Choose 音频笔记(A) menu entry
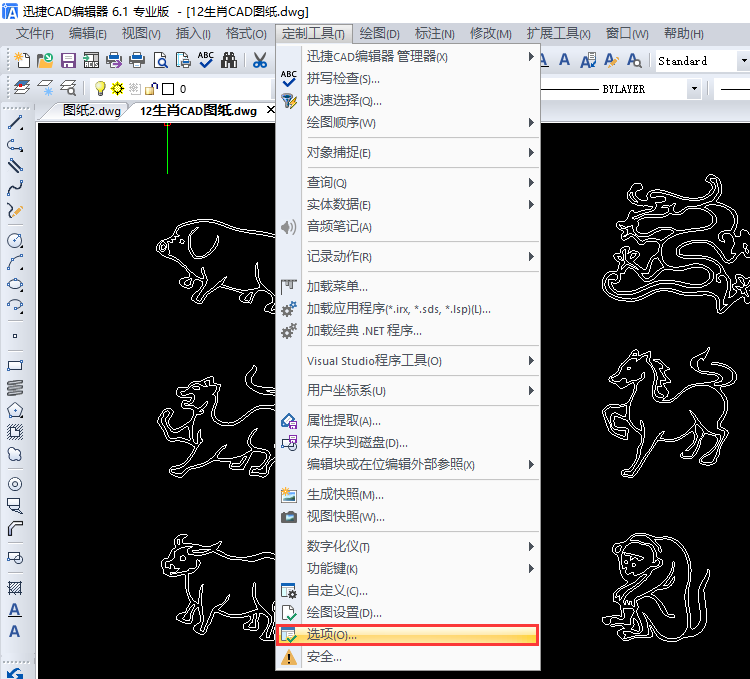 (x=408, y=226)
